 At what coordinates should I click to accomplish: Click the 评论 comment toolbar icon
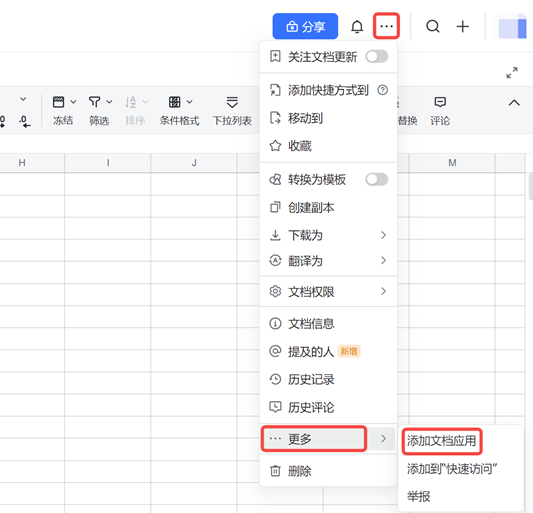coord(440,102)
